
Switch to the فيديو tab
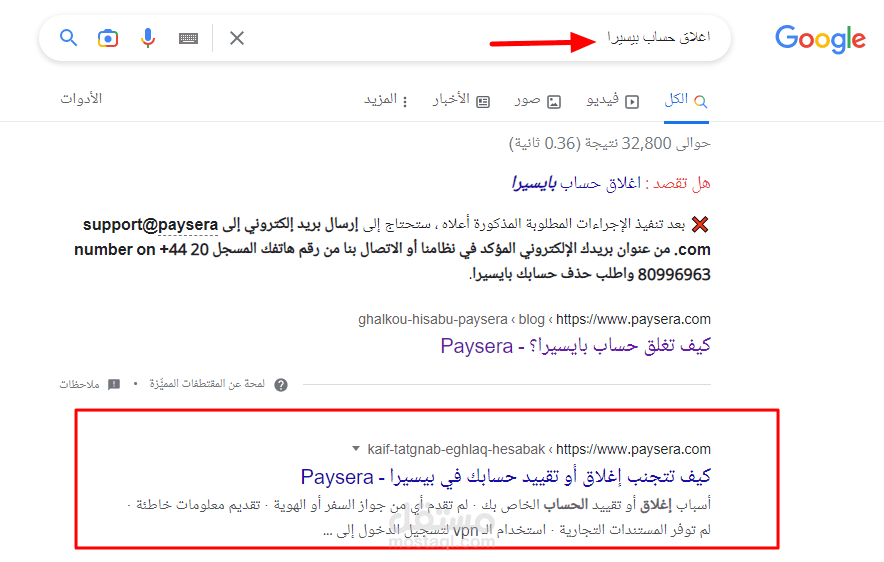click(x=612, y=100)
